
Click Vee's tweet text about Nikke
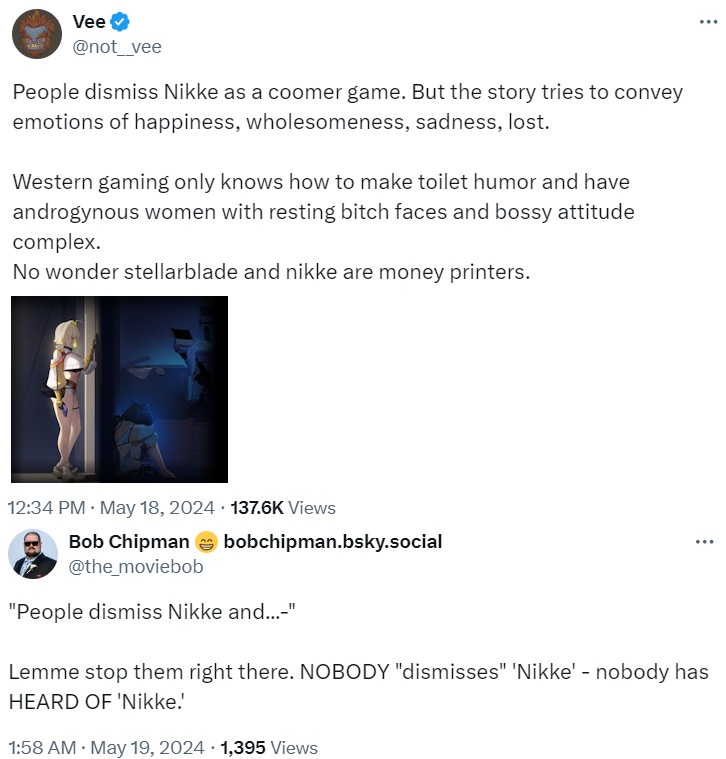pos(347,105)
